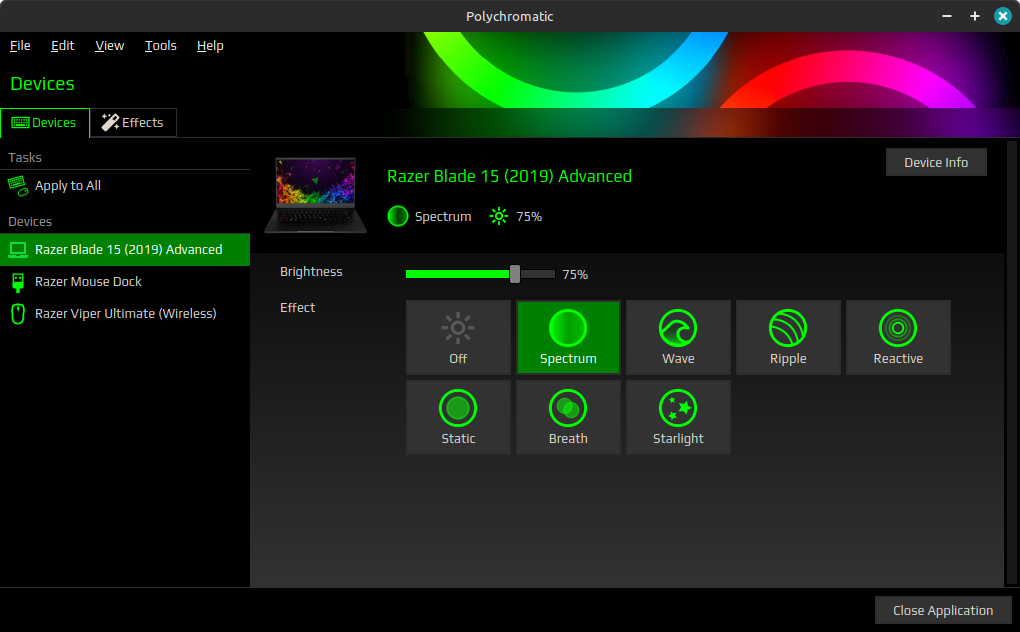Open the Tools menu
This screenshot has height=632, width=1020.
click(161, 46)
